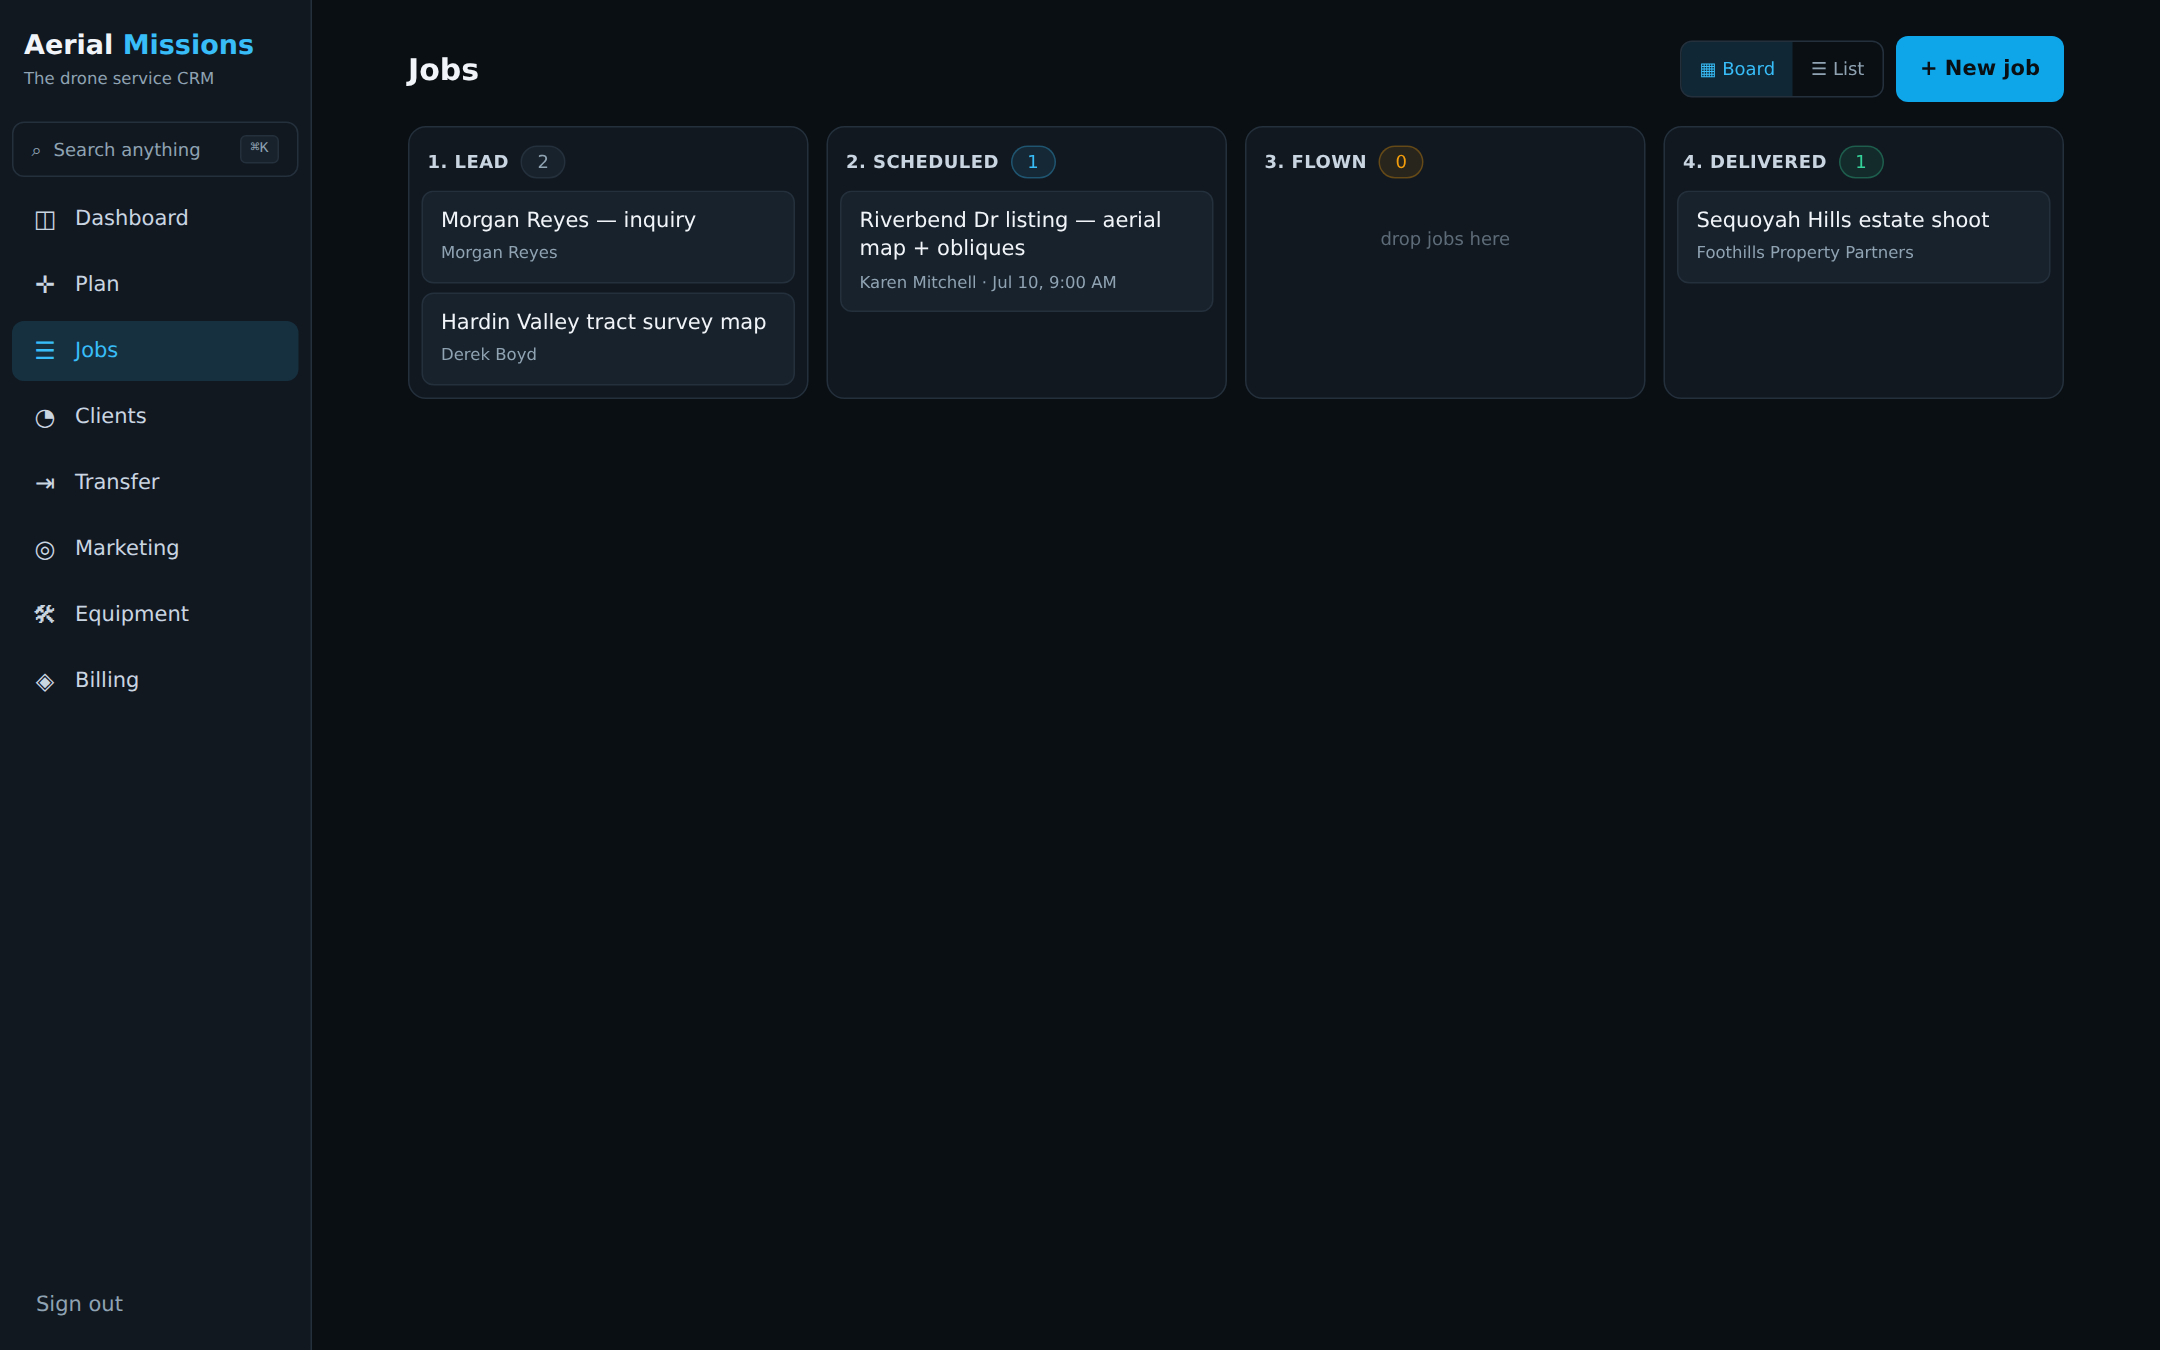
Task: Open the Hardin Valley tract survey card
Action: 608,339
